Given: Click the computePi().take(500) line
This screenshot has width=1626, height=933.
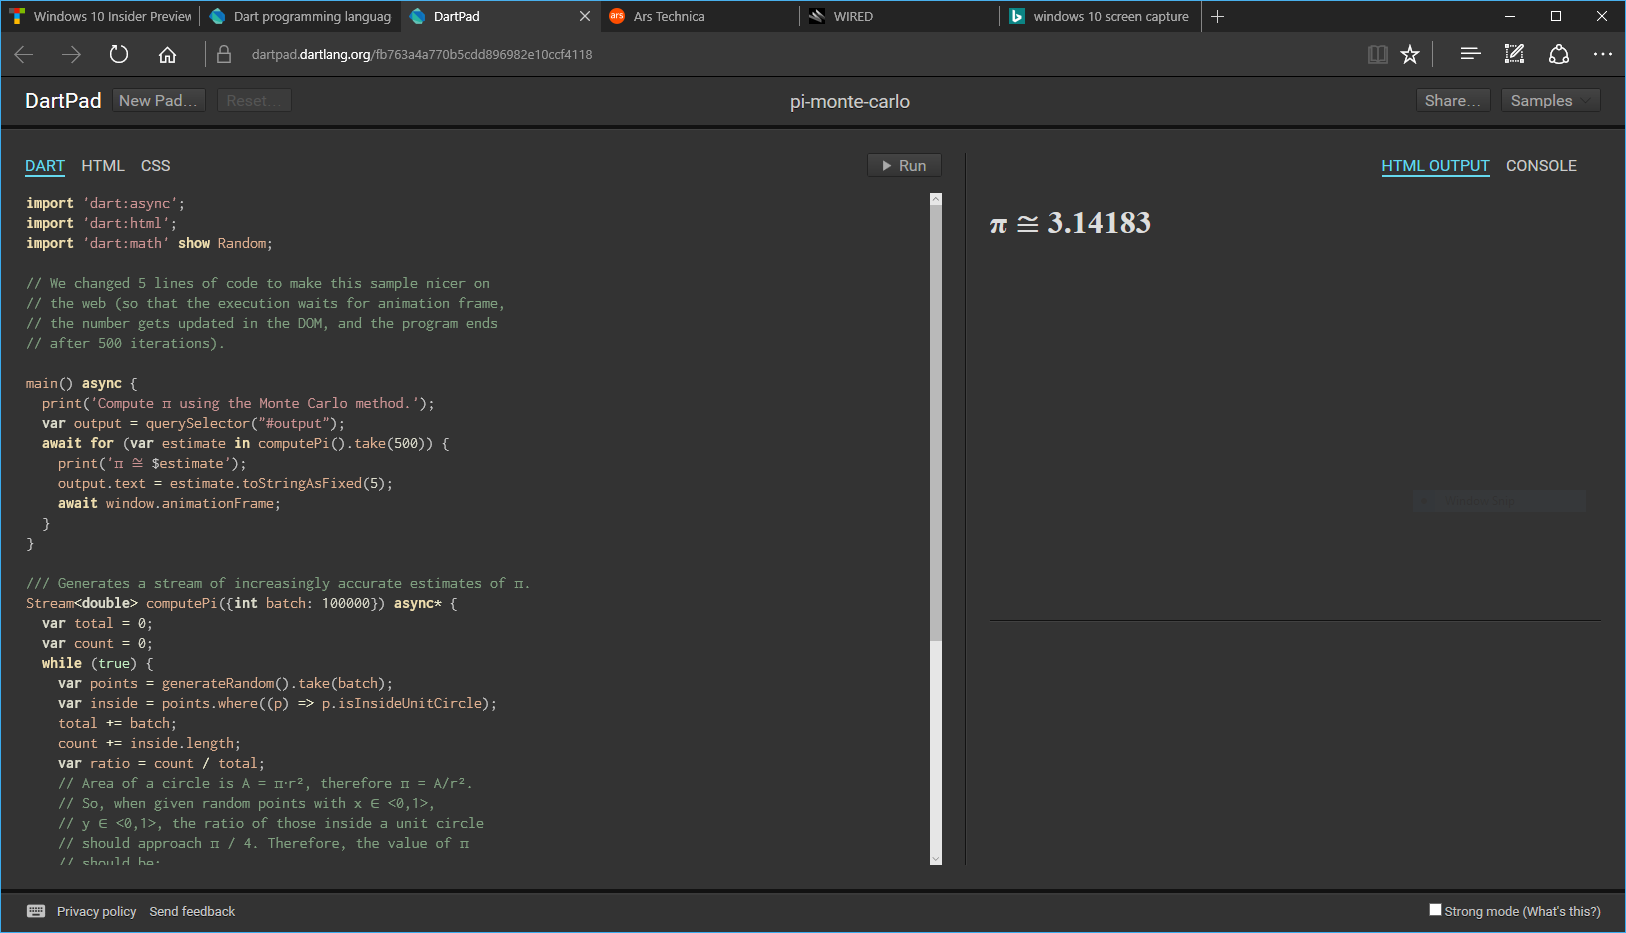Looking at the screenshot, I should pos(246,443).
